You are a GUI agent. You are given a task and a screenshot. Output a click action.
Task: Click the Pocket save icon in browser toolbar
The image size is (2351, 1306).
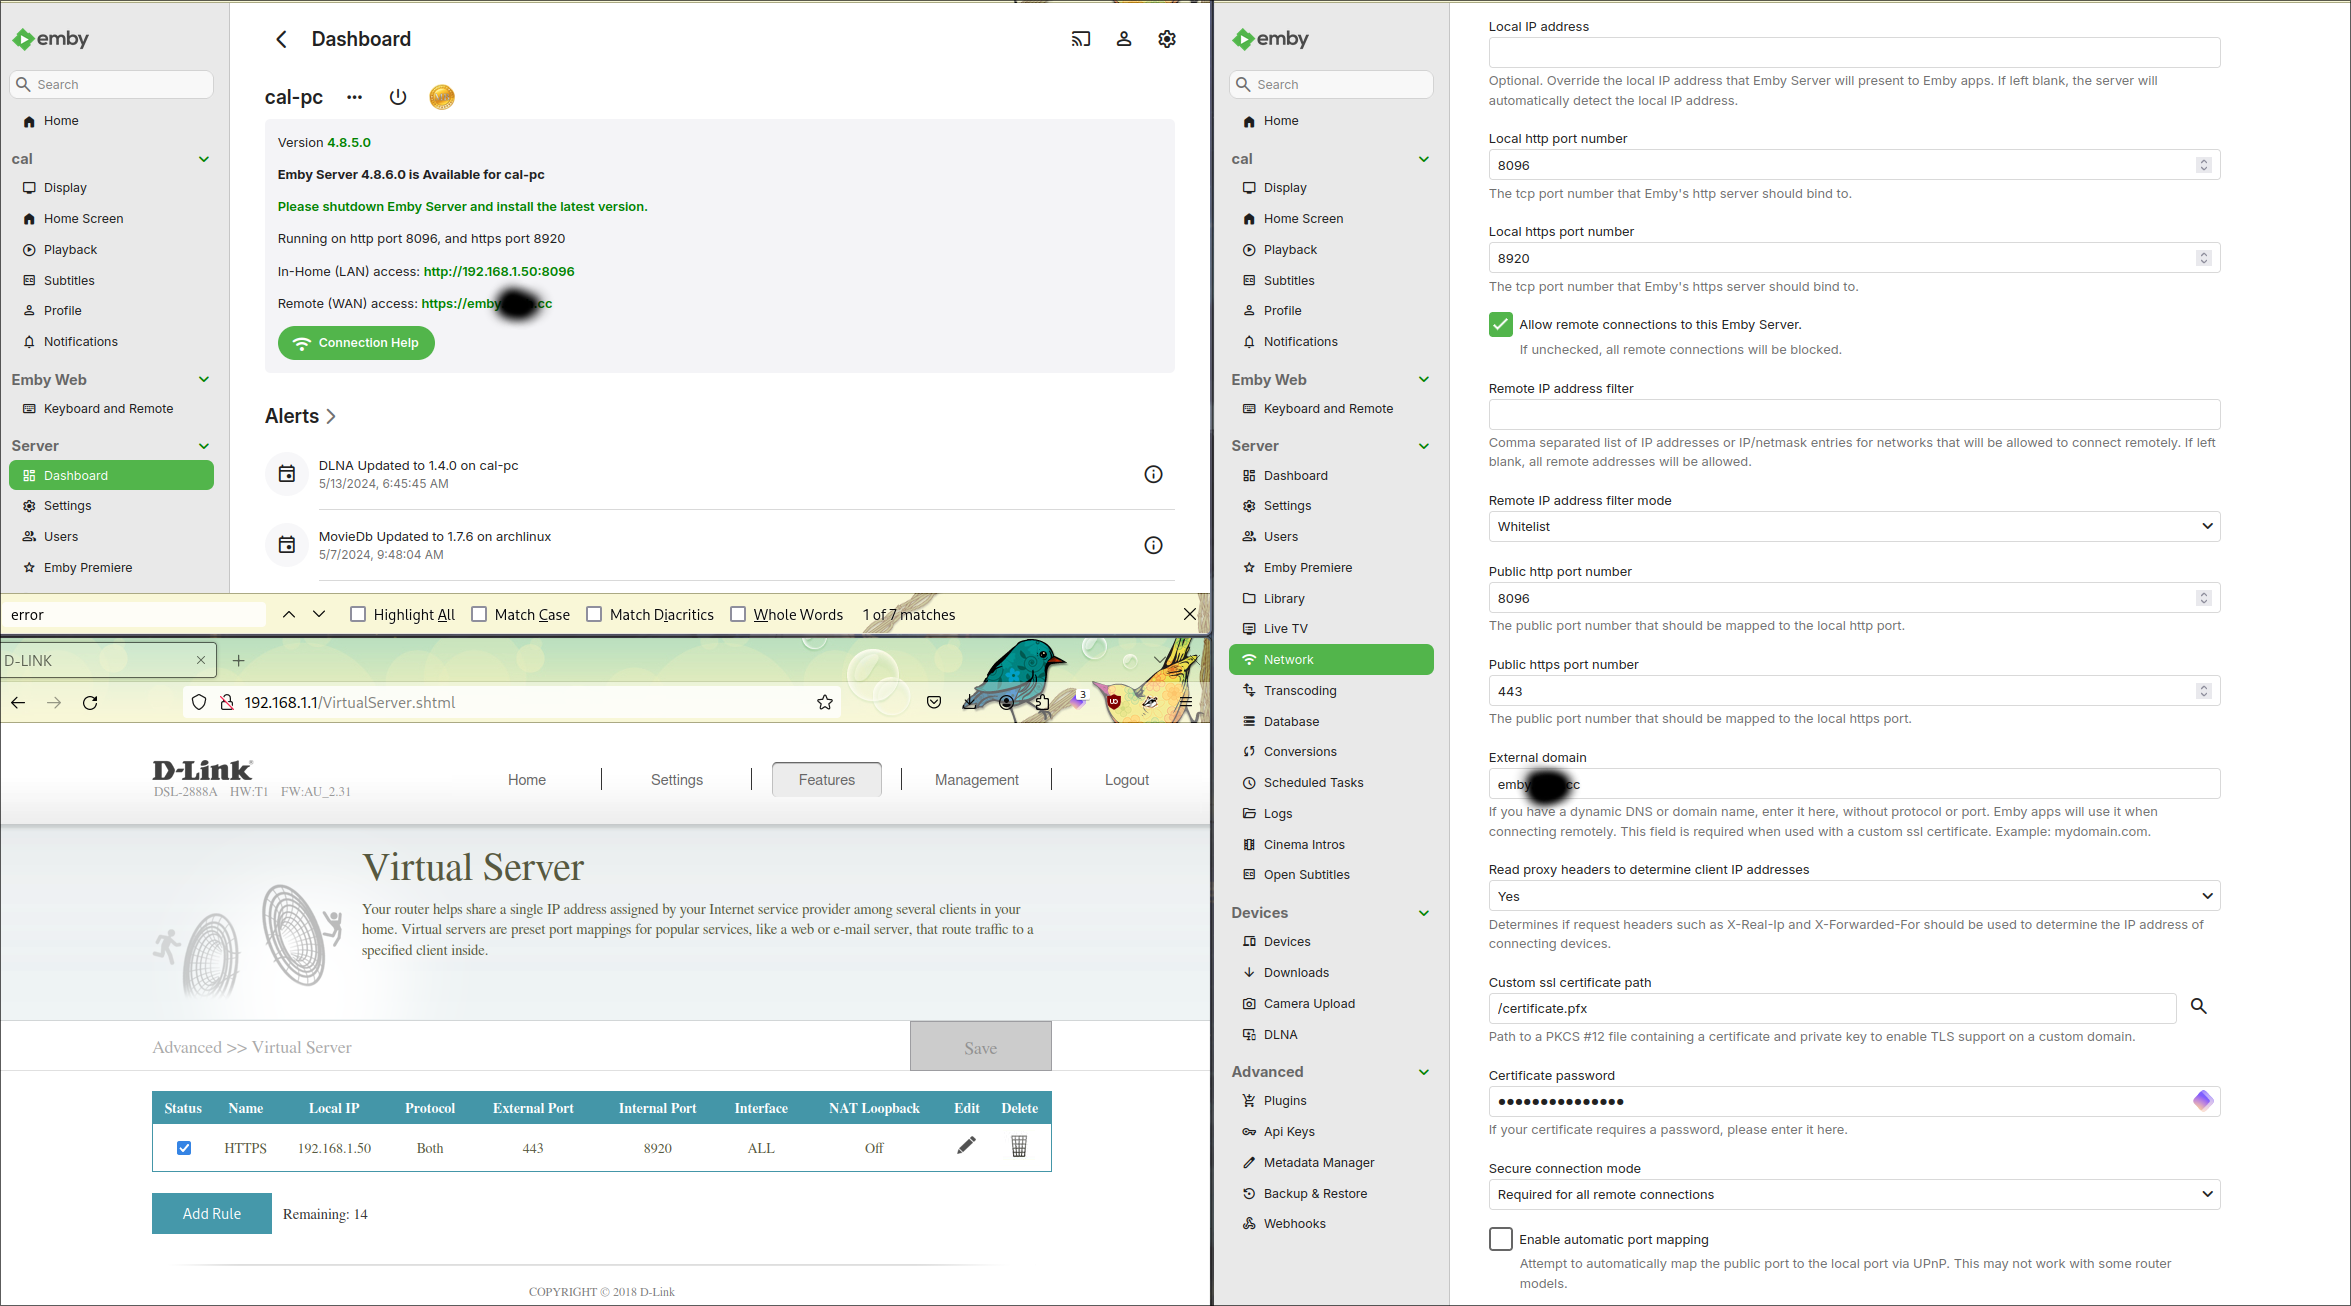tap(934, 702)
